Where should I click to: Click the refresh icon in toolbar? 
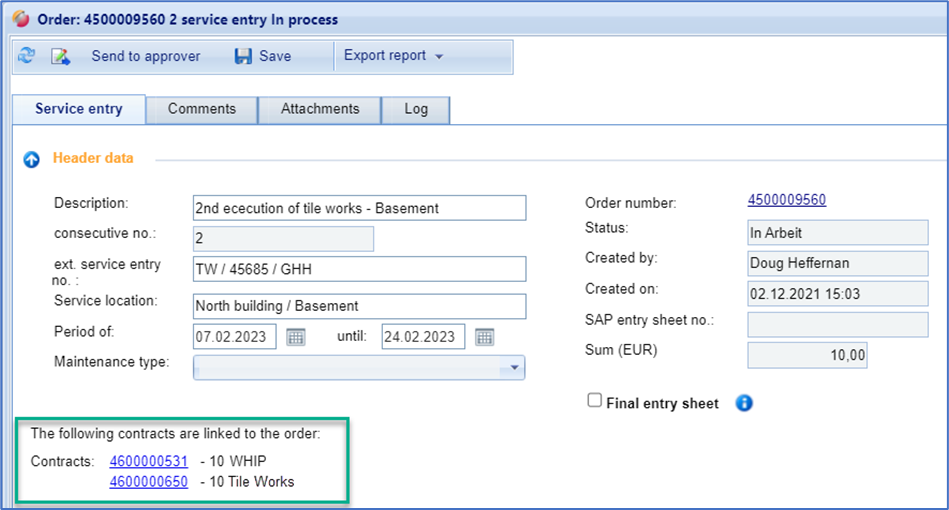tap(27, 56)
